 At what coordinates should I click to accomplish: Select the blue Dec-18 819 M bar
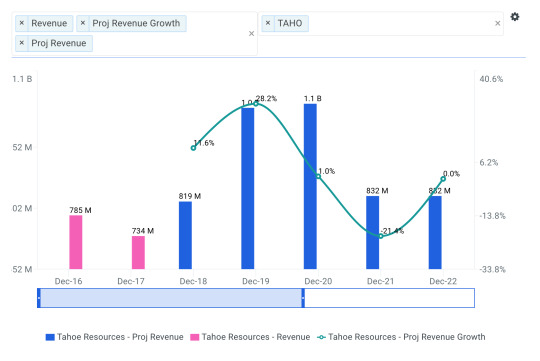(x=185, y=235)
